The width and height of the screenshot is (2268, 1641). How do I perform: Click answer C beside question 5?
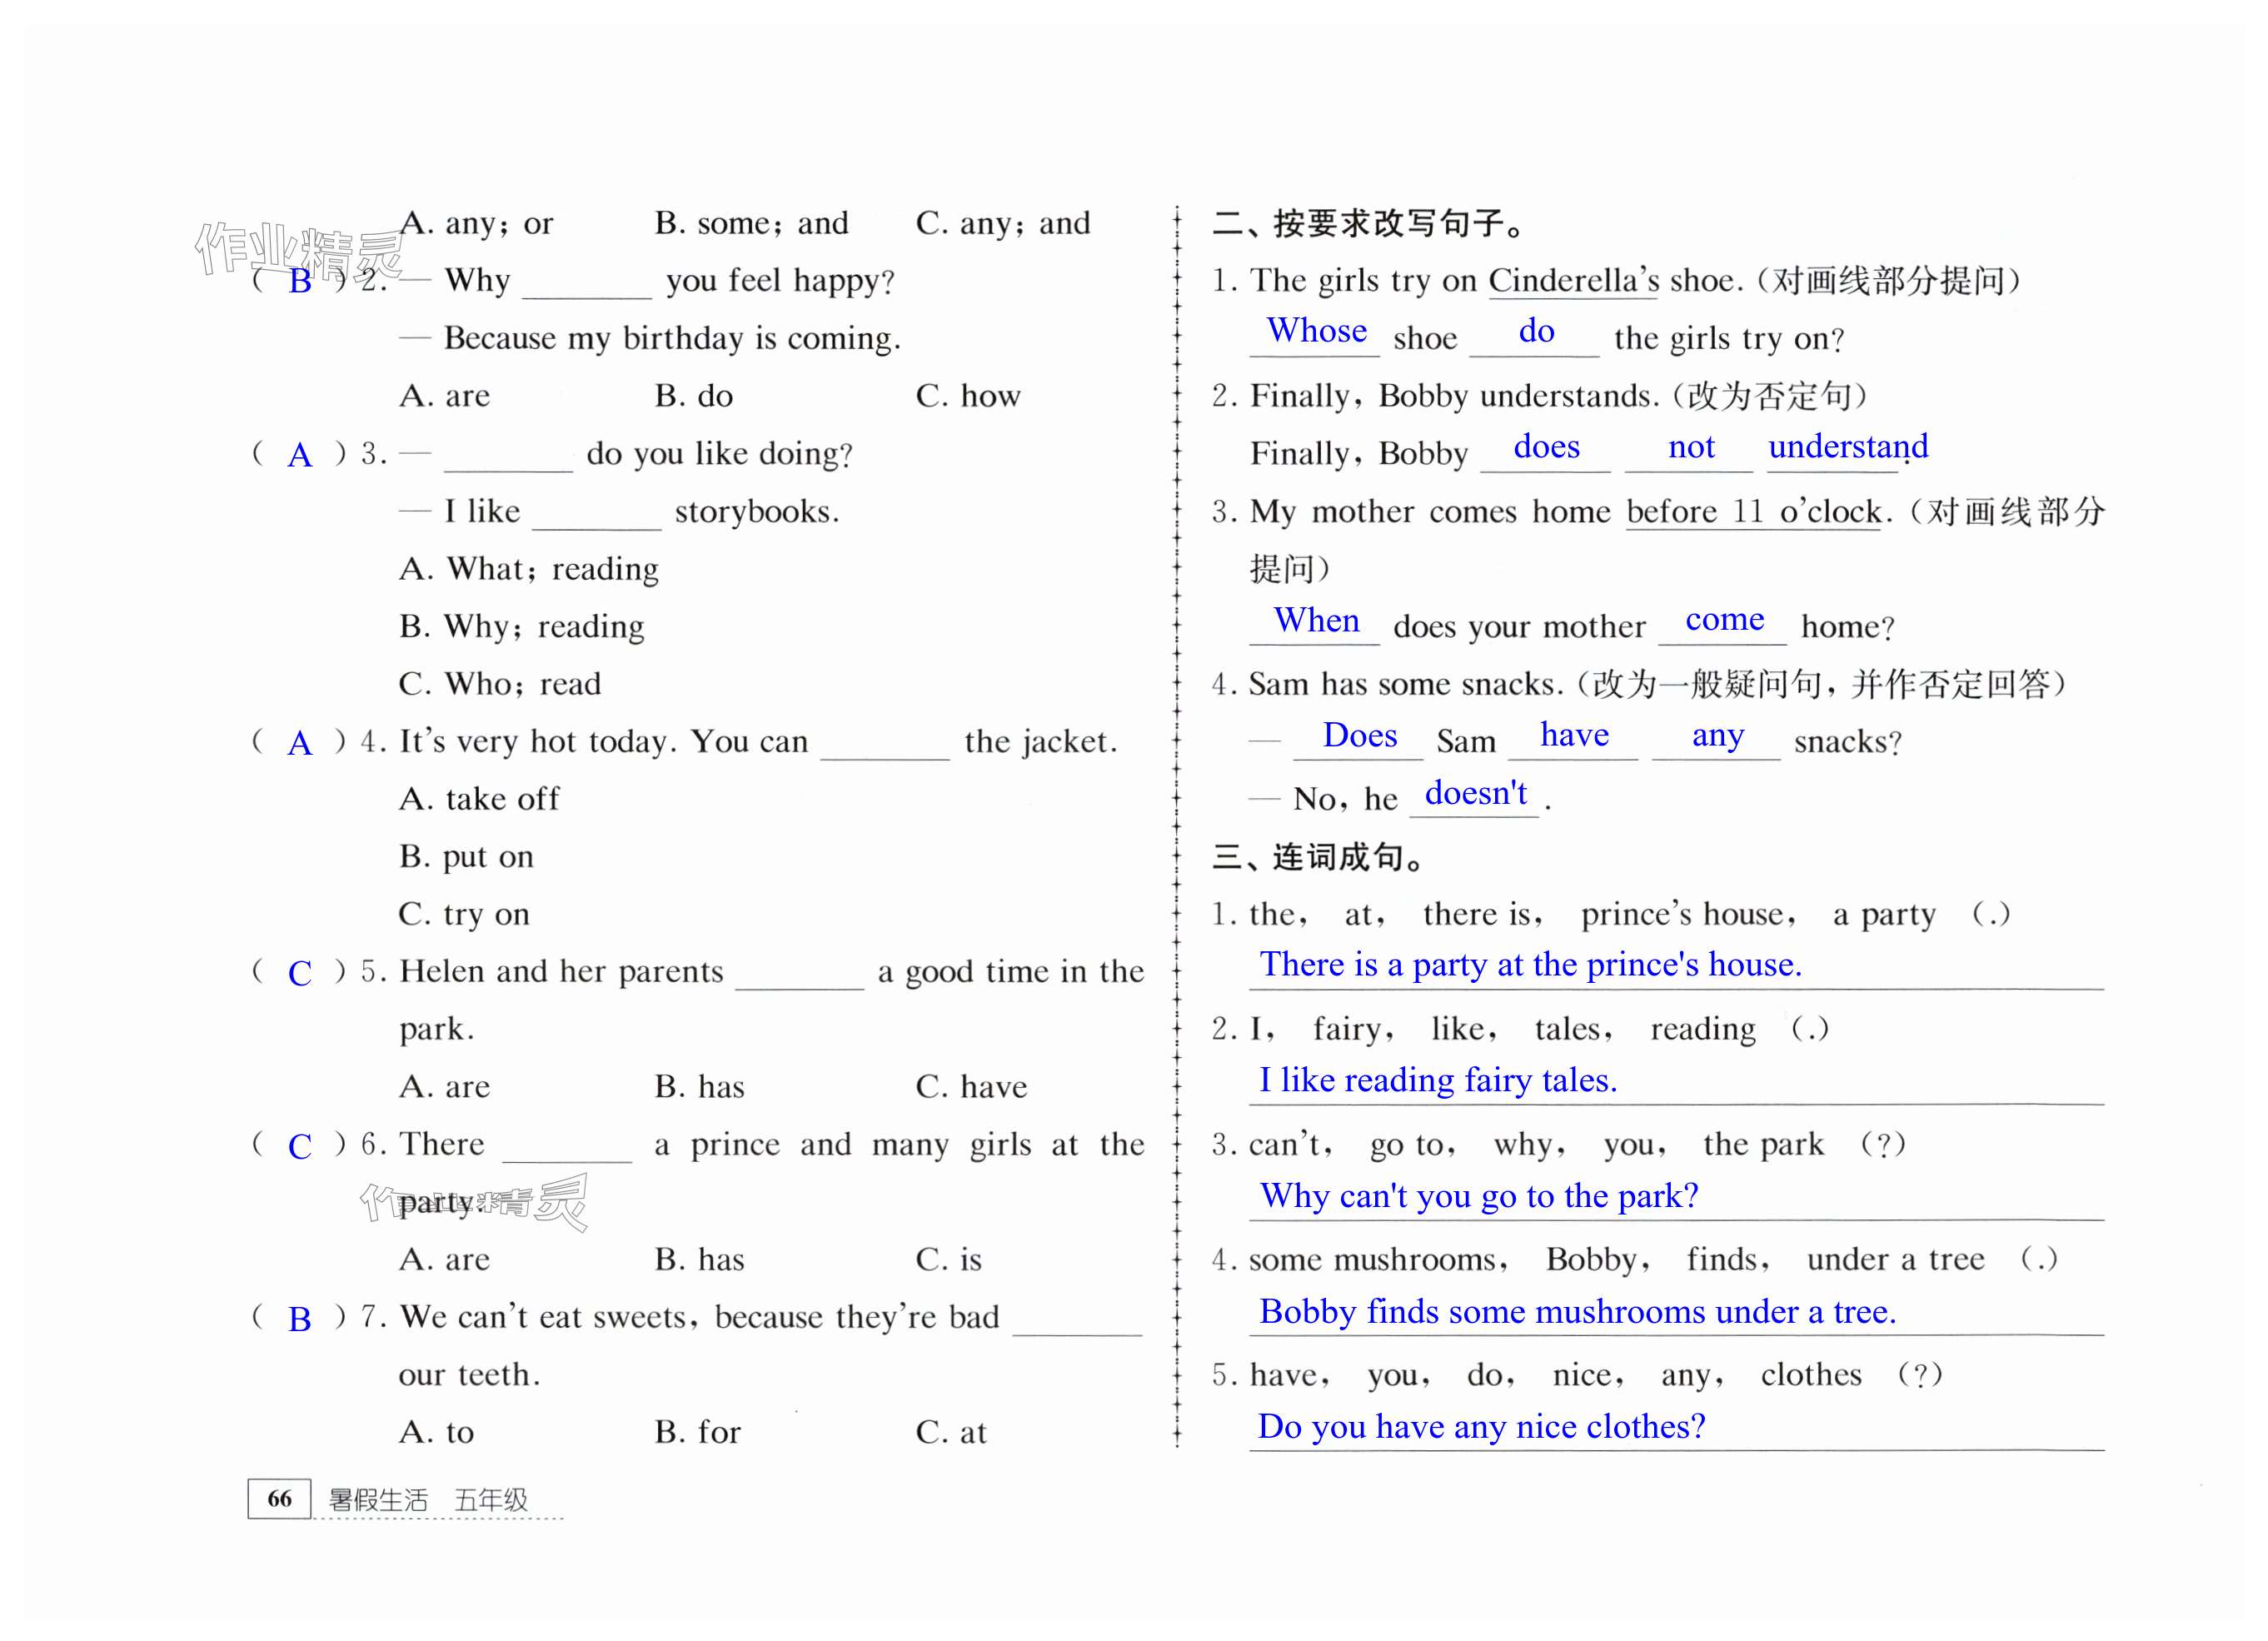299,974
